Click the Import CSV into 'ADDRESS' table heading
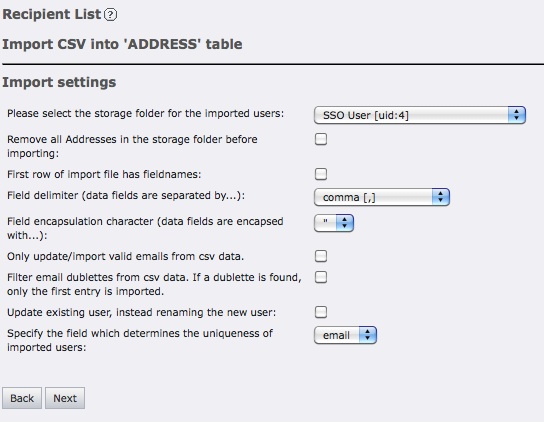 [122, 44]
